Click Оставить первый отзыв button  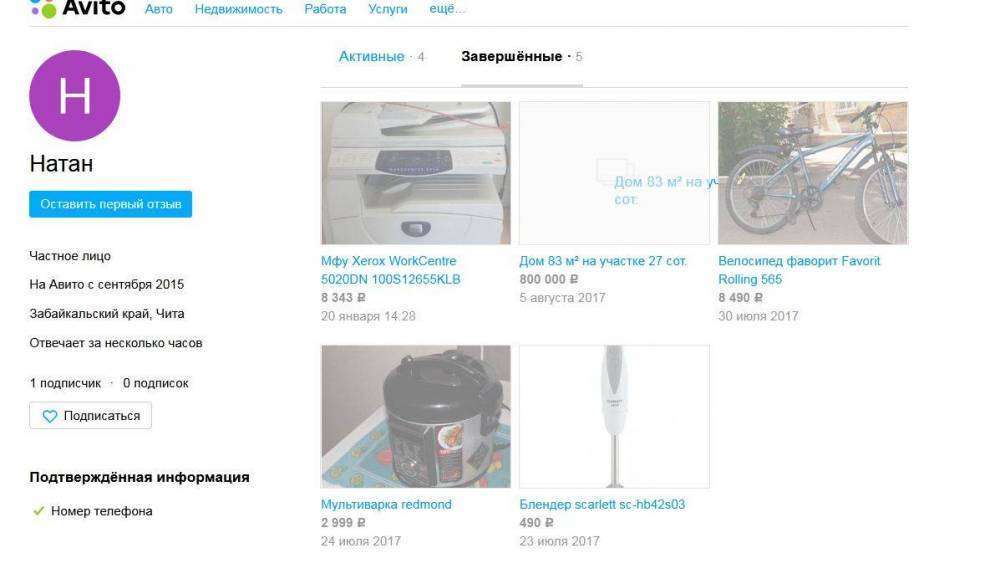[x=110, y=204]
